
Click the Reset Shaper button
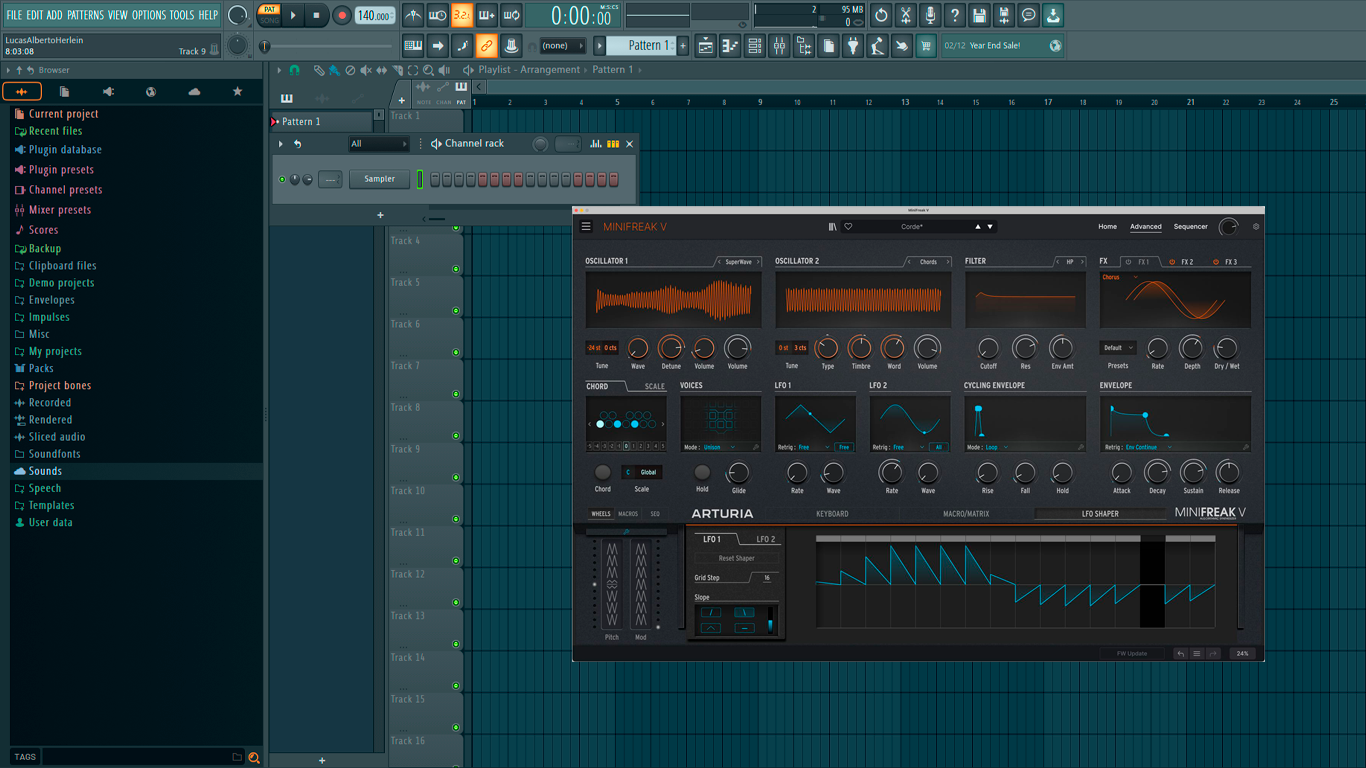coord(737,558)
